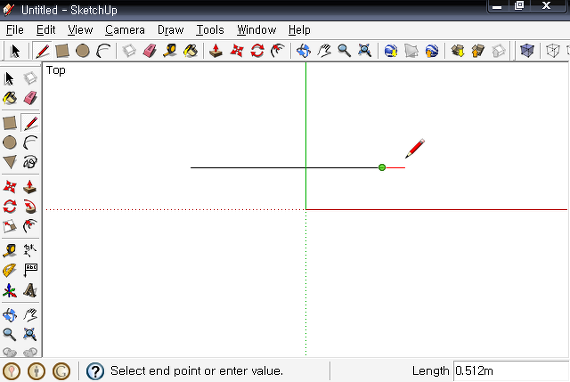The image size is (570, 382).
Task: Open the File menu
Action: 15,30
